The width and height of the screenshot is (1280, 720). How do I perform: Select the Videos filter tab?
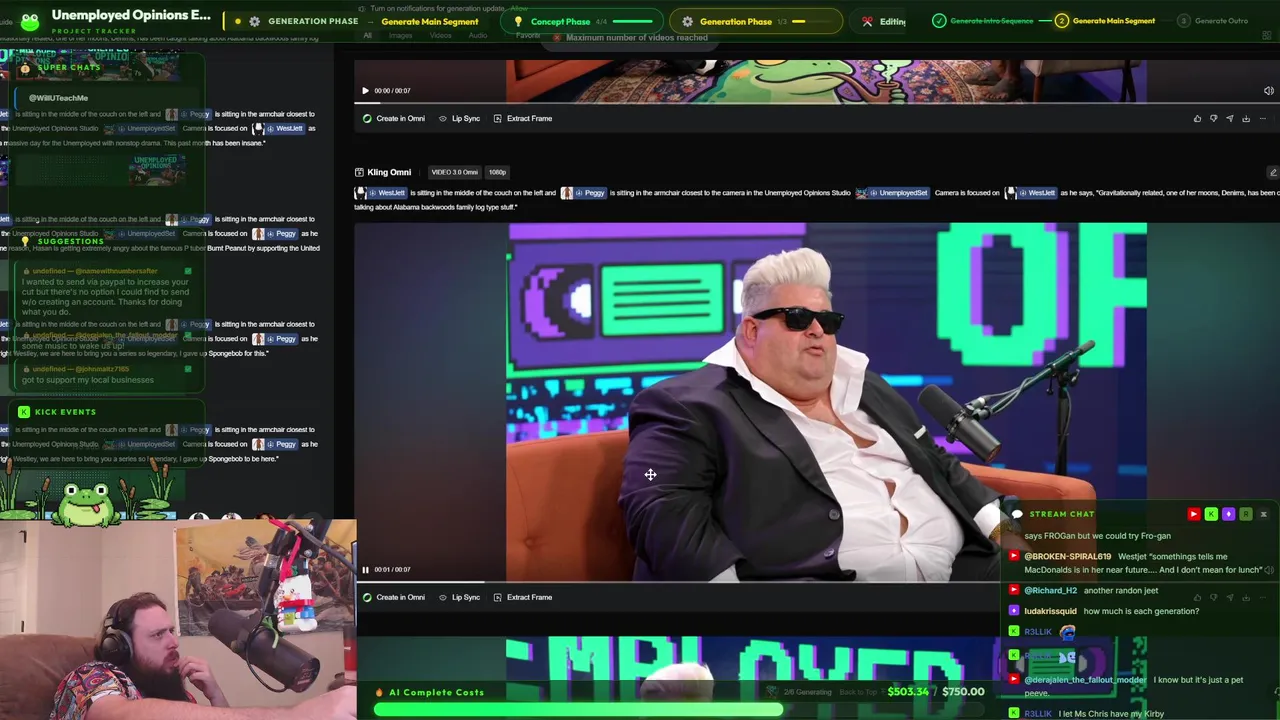tap(441, 36)
